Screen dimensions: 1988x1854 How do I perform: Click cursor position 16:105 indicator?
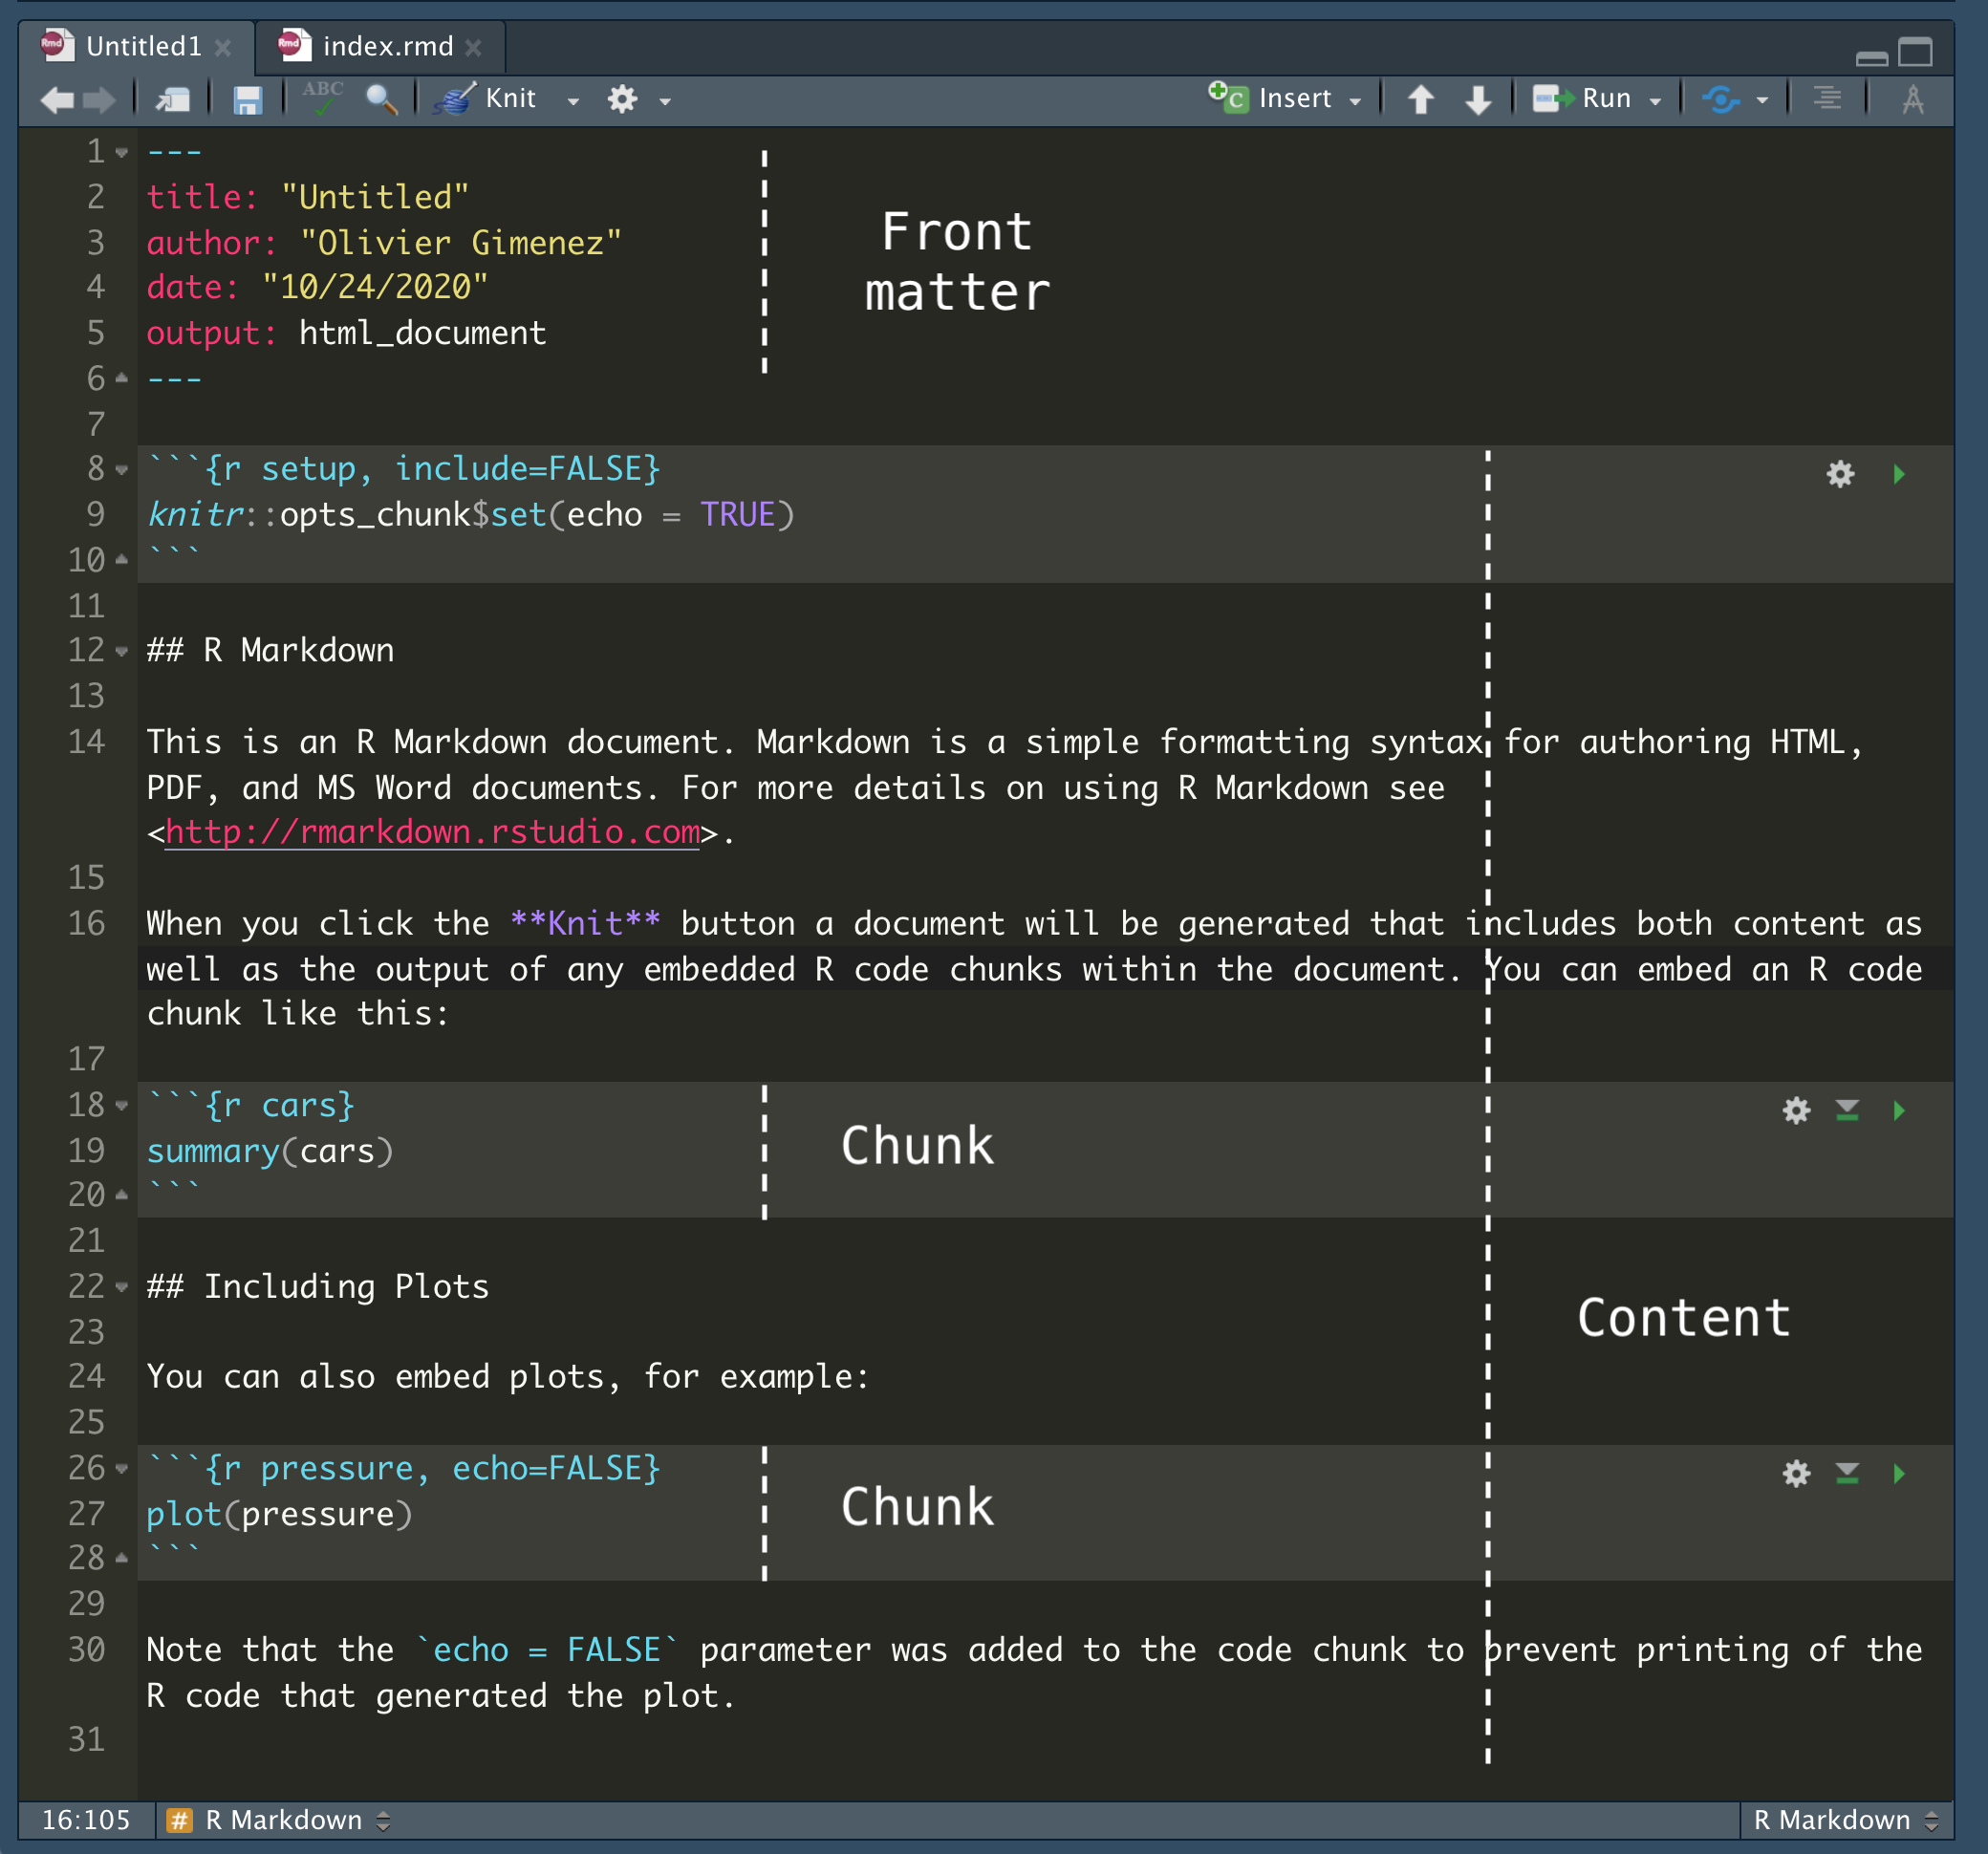(86, 1820)
